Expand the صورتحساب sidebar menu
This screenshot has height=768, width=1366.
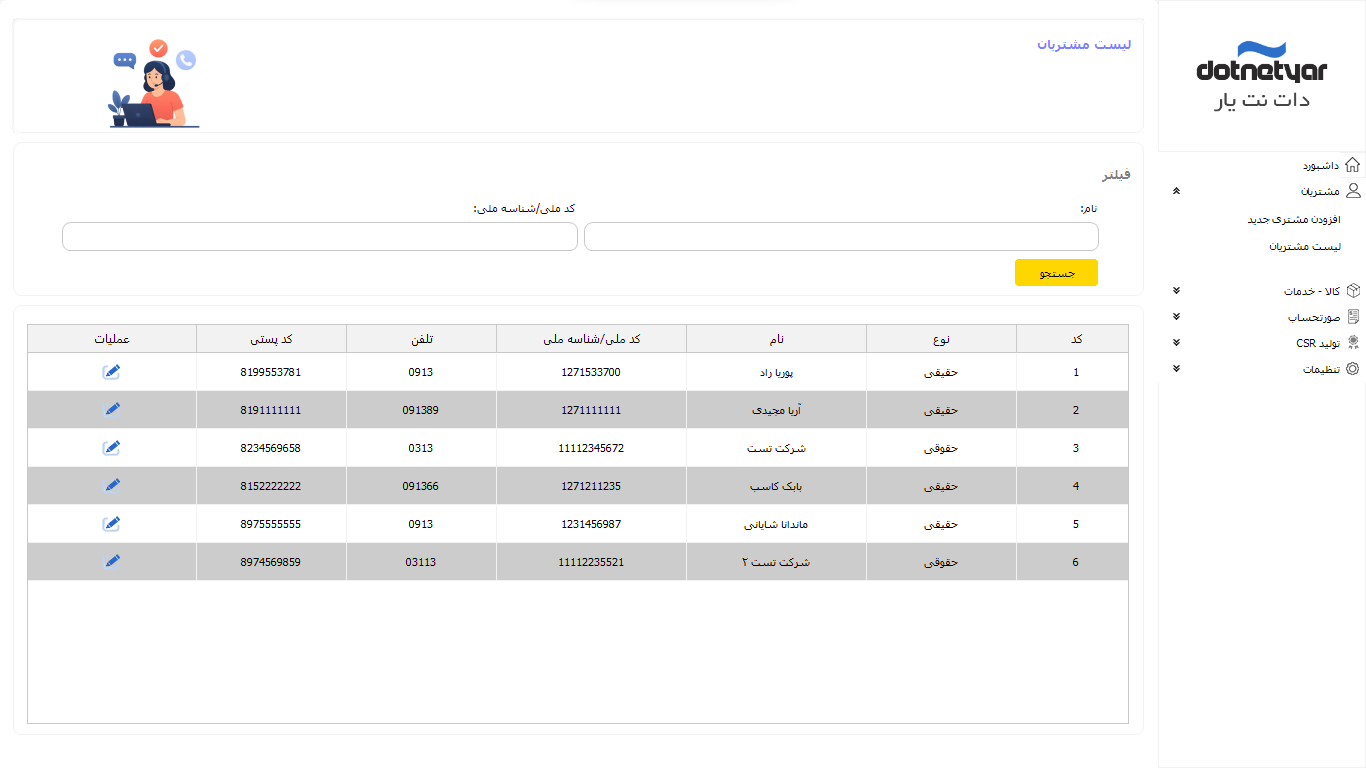tap(1176, 317)
